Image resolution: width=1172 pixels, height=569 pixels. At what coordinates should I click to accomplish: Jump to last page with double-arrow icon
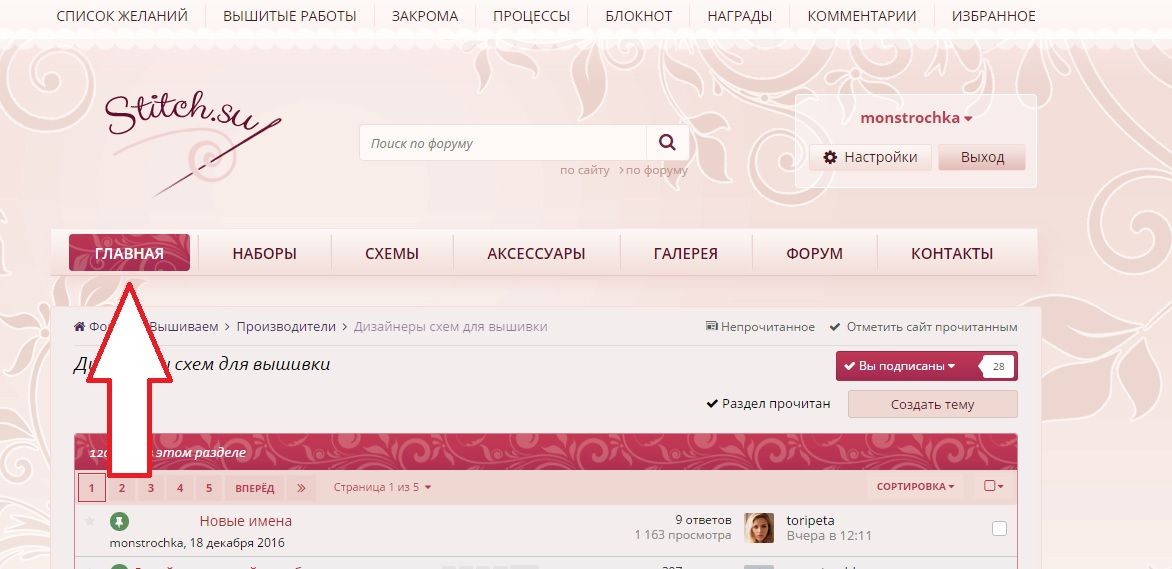click(300, 488)
